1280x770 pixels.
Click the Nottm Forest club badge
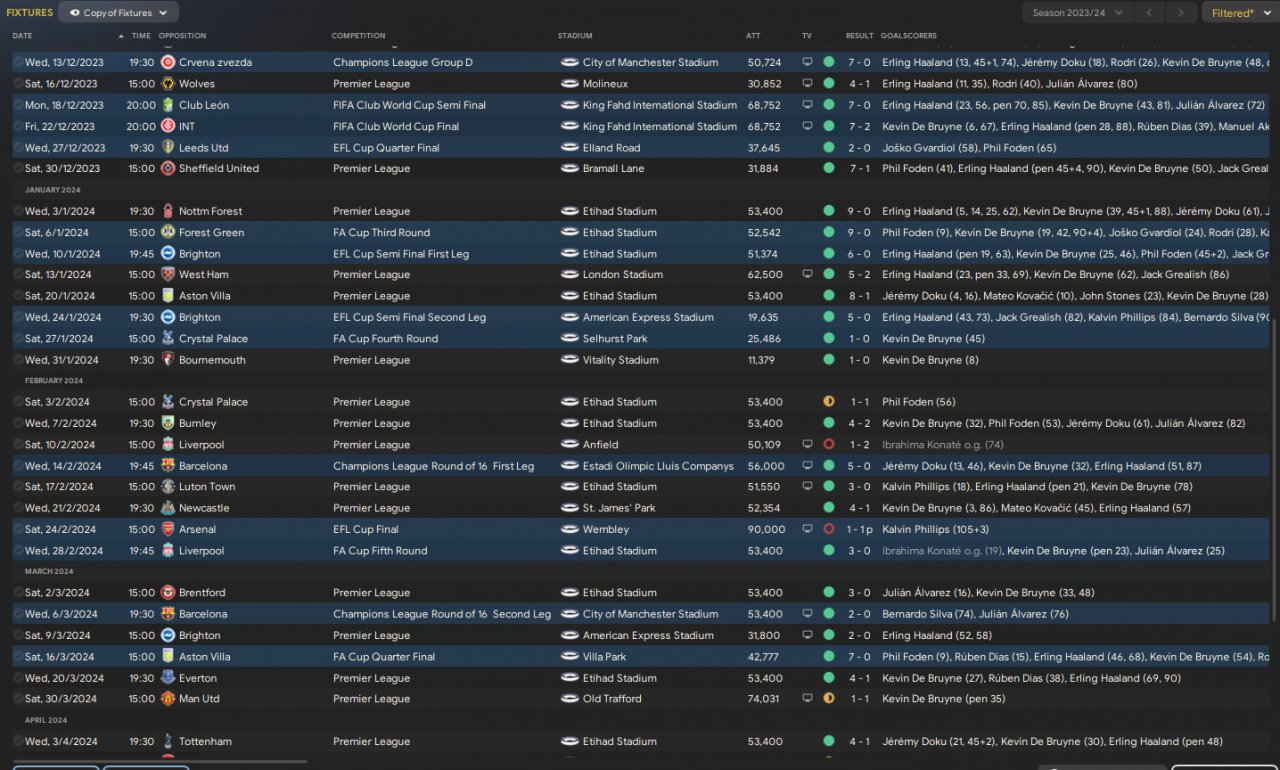[168, 211]
